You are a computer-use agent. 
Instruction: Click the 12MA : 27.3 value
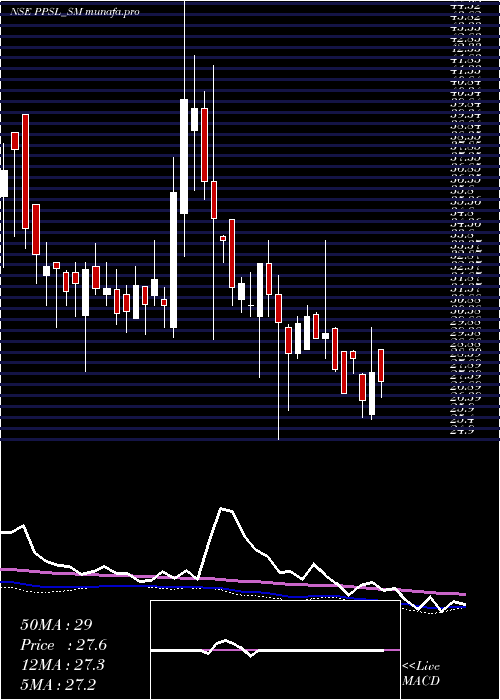pos(62,665)
